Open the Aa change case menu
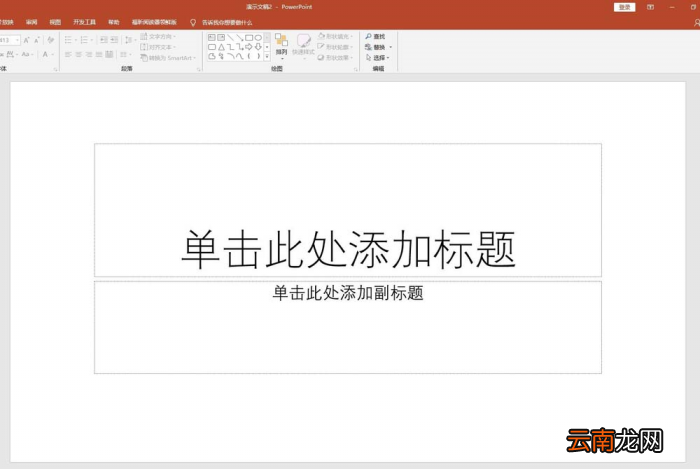 coord(27,54)
